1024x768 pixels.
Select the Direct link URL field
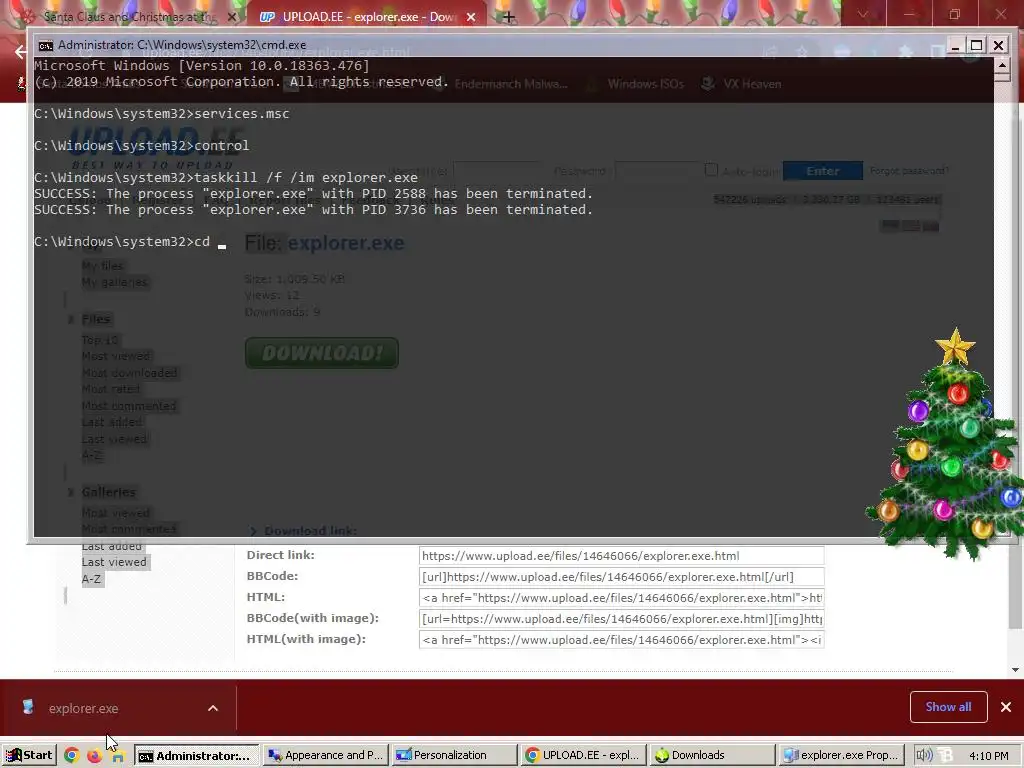click(621, 556)
